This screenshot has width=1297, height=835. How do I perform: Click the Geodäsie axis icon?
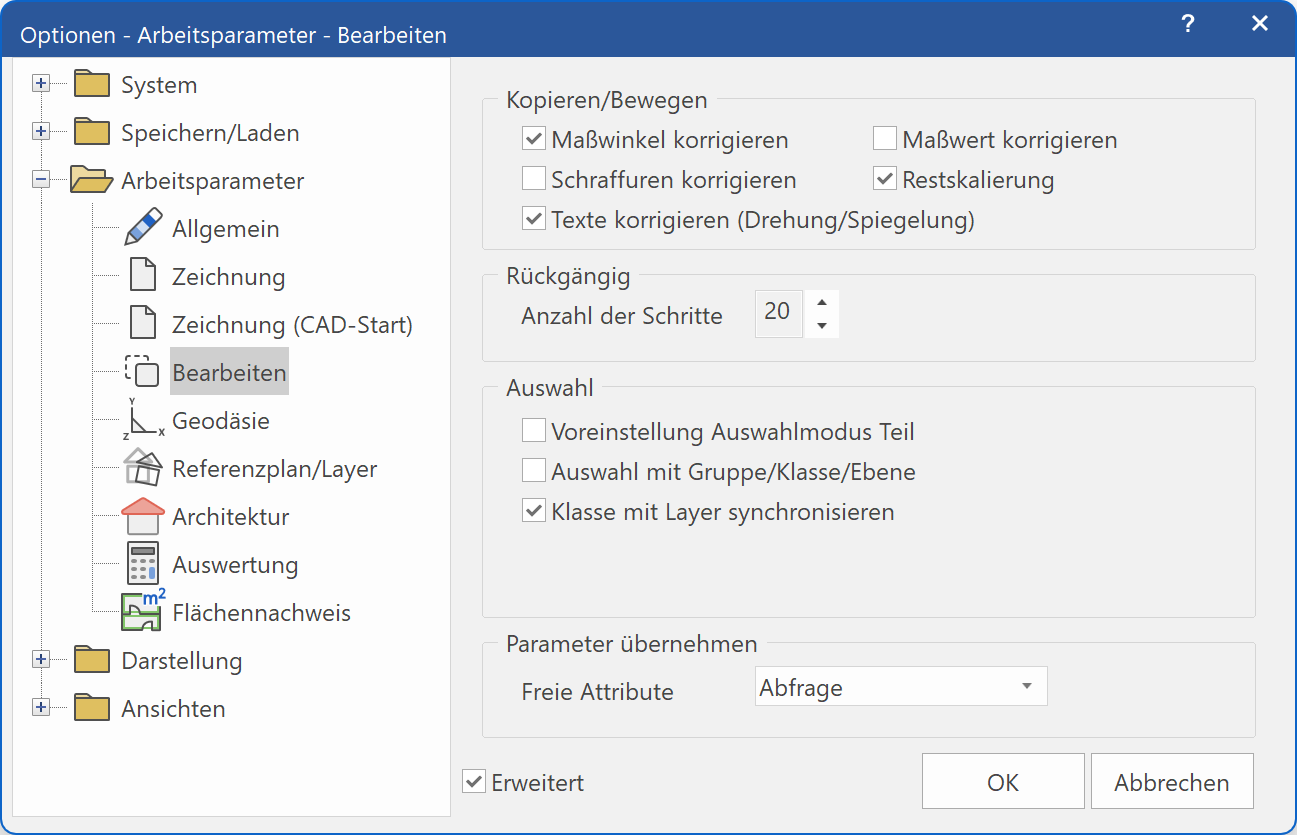(x=143, y=420)
